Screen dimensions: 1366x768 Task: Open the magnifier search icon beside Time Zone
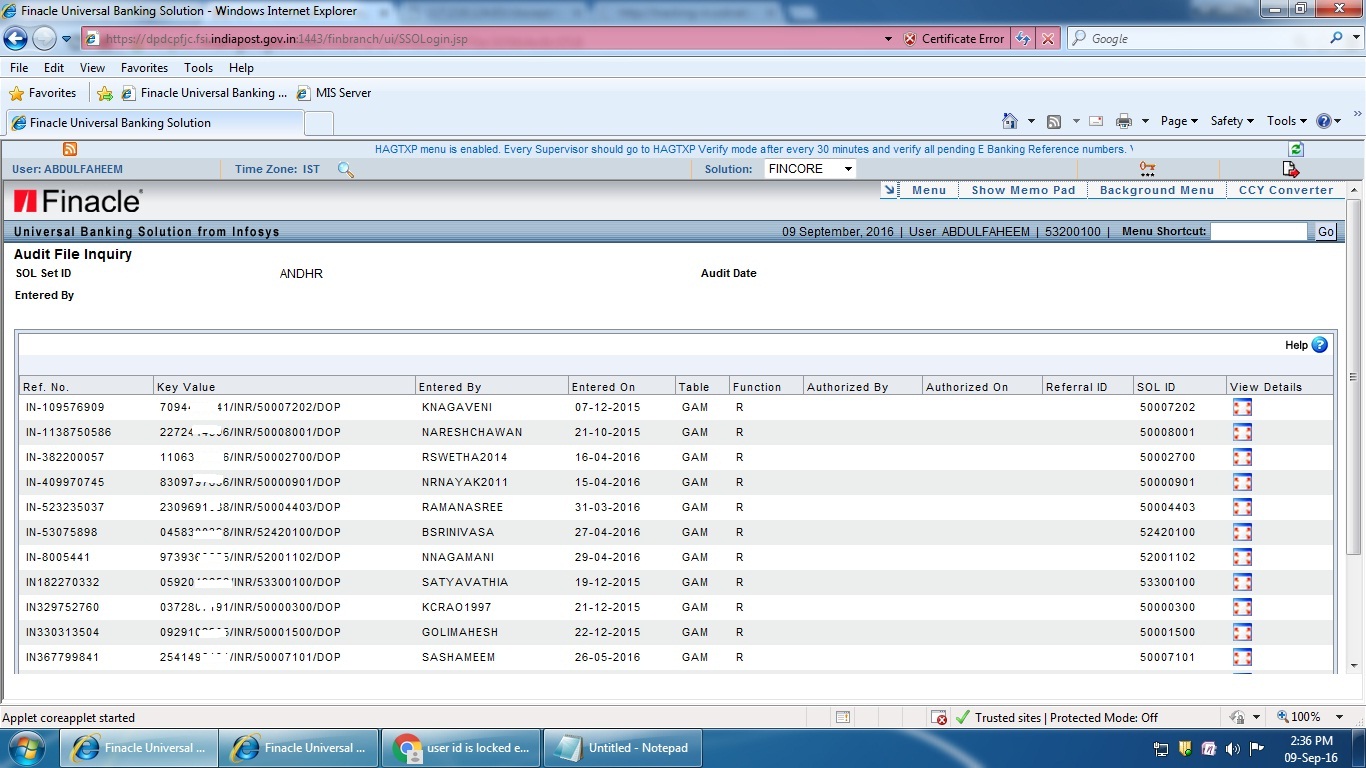(345, 169)
